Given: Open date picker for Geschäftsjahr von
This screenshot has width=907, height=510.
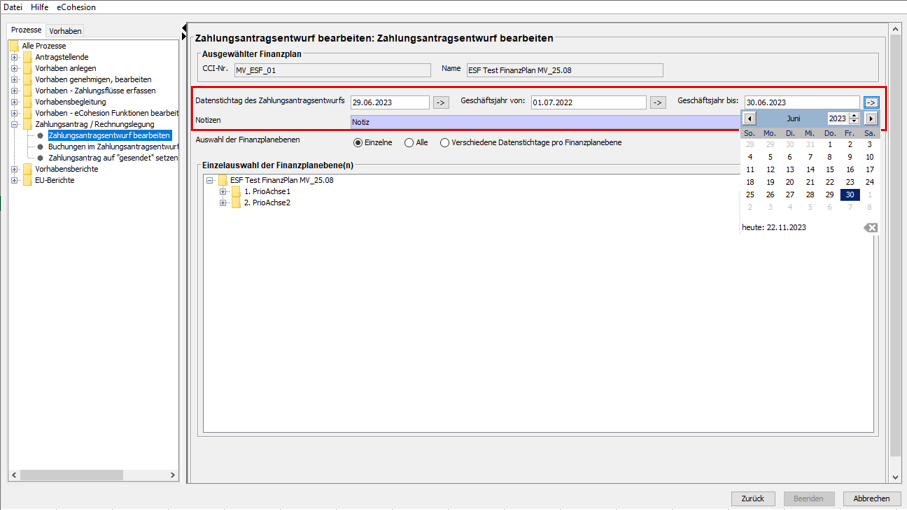Looking at the screenshot, I should coord(658,103).
